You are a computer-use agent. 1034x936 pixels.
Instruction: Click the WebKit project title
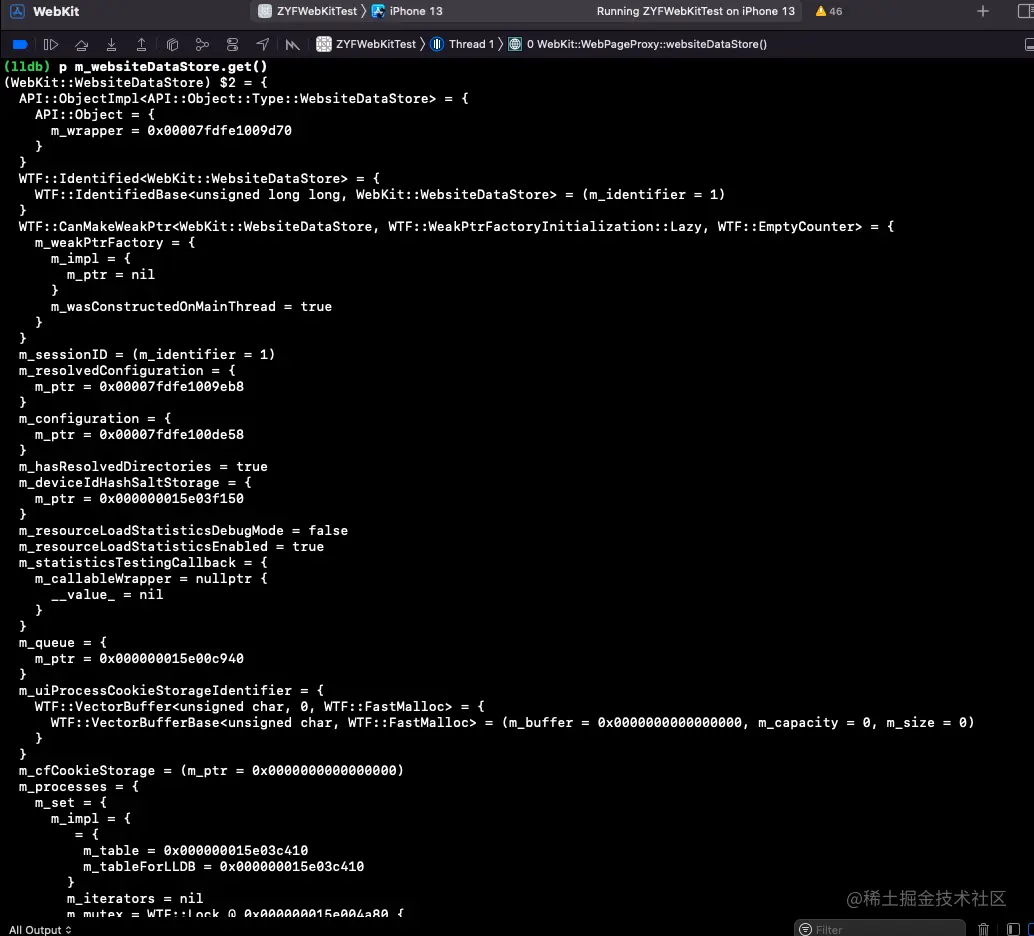tap(56, 11)
